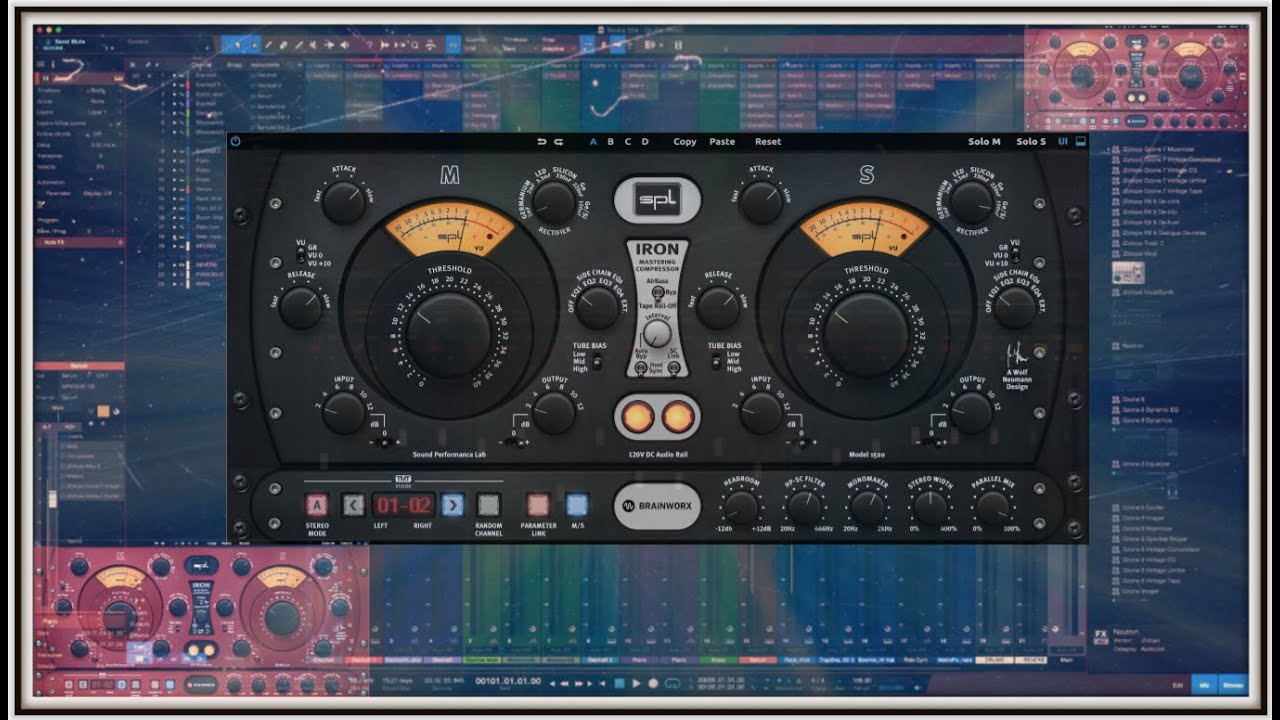
Task: Toggle the loop icon in DAW transport
Action: click(673, 683)
